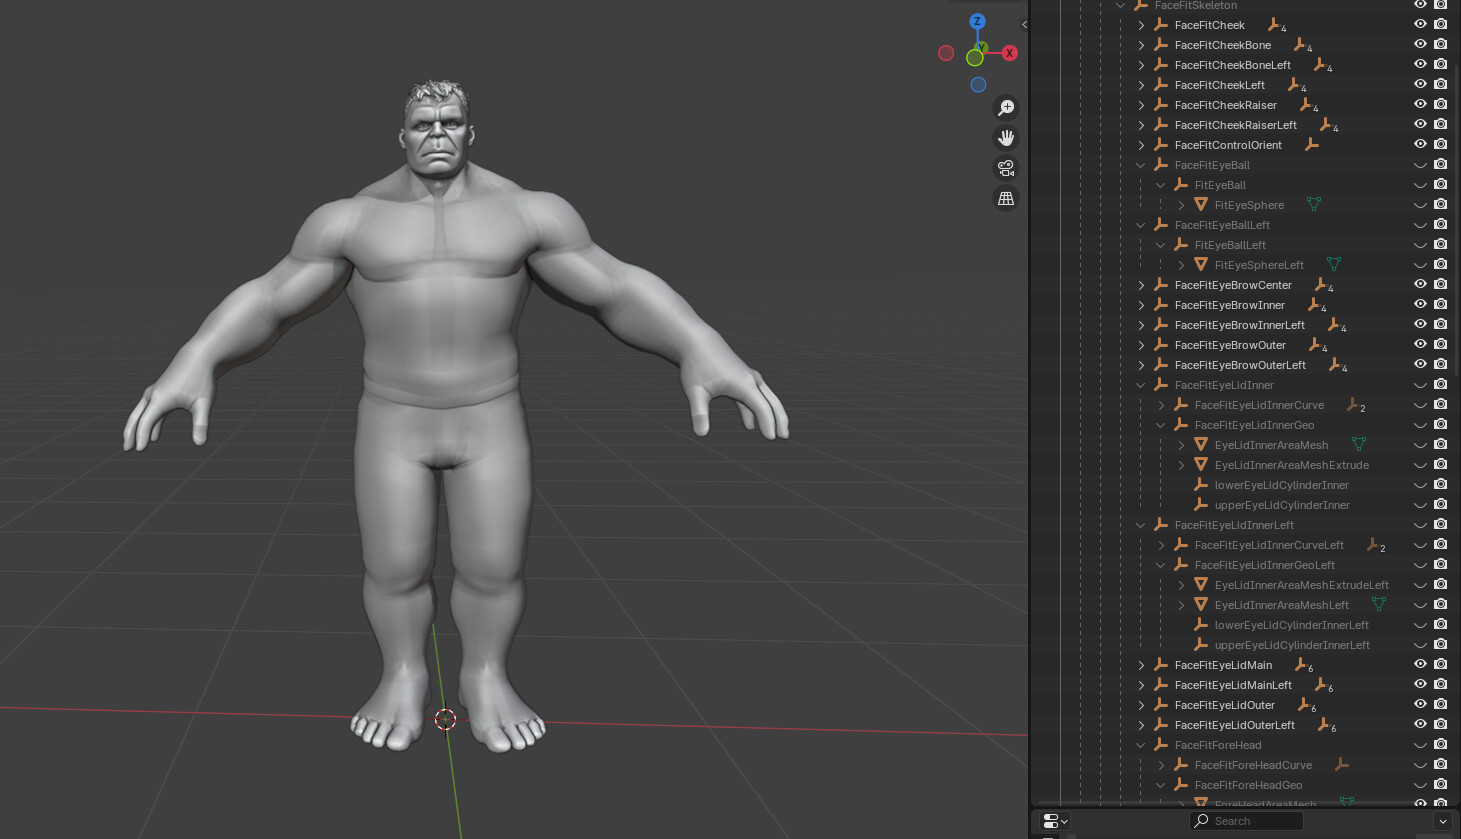Activate the pan hand viewport tool
1461x839 pixels.
pyautogui.click(x=1006, y=138)
